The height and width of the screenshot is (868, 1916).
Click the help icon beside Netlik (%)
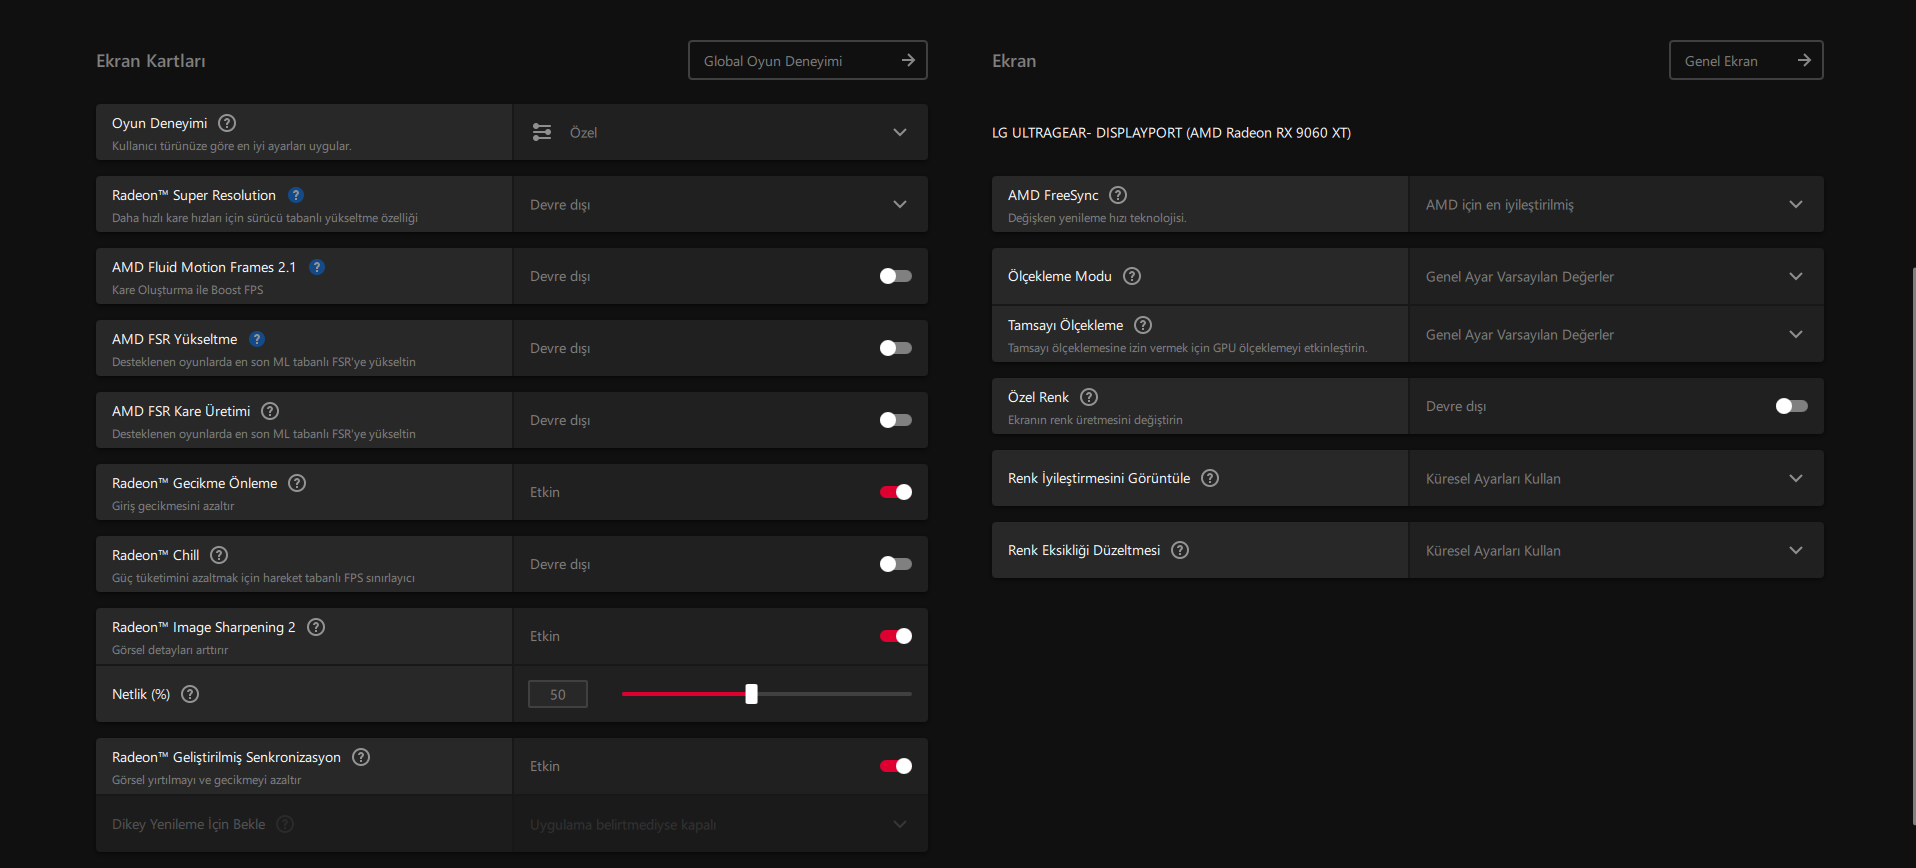click(x=190, y=694)
